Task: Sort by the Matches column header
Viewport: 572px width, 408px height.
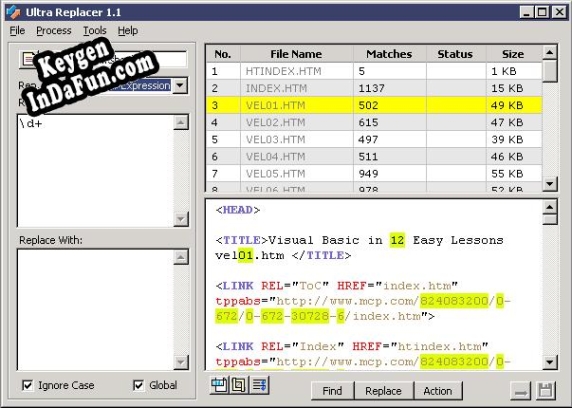Action: (389, 54)
